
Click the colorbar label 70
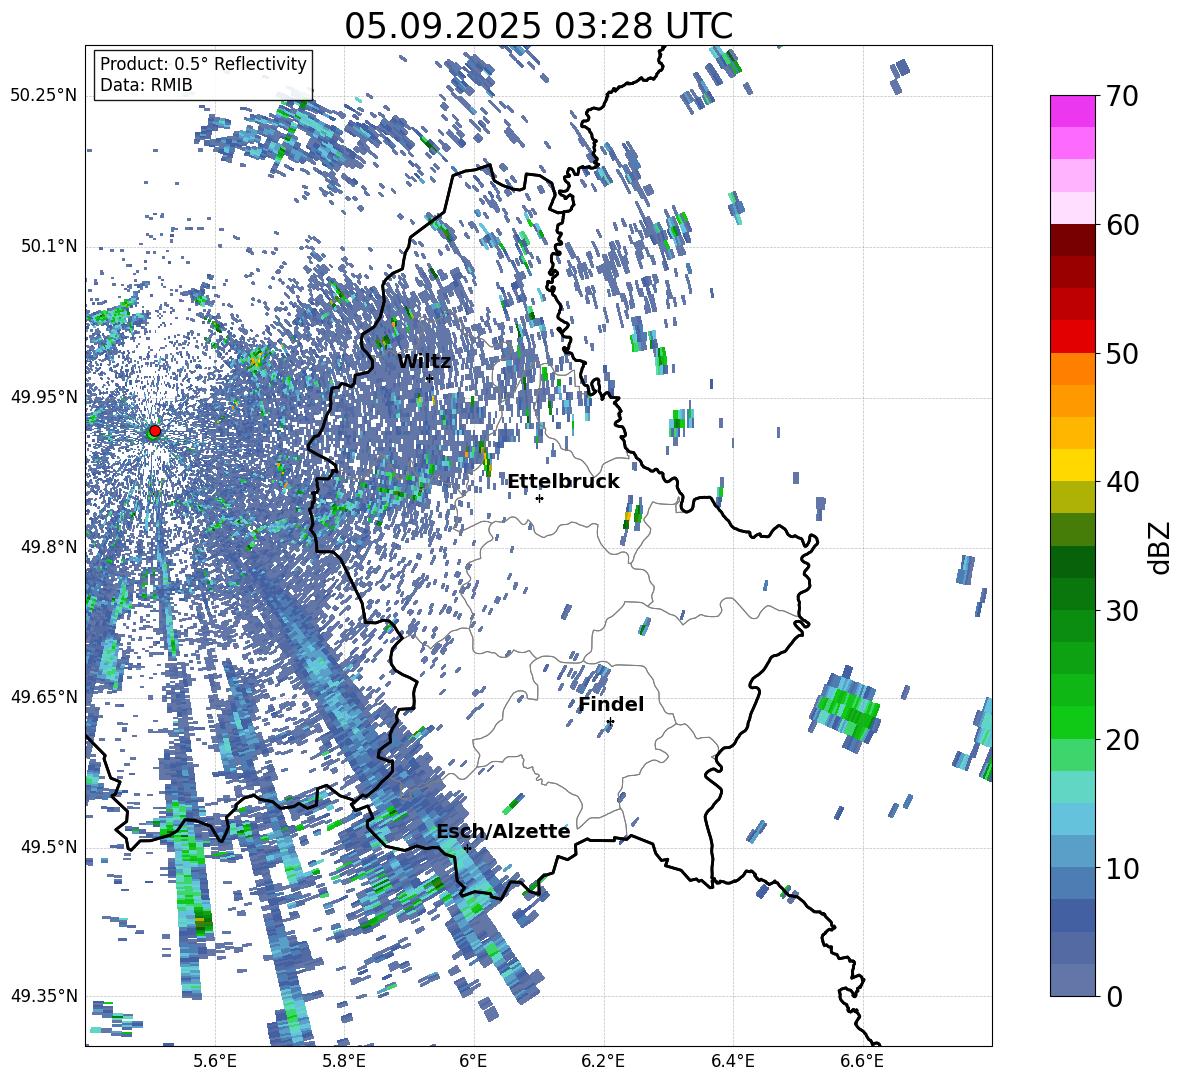click(1122, 96)
